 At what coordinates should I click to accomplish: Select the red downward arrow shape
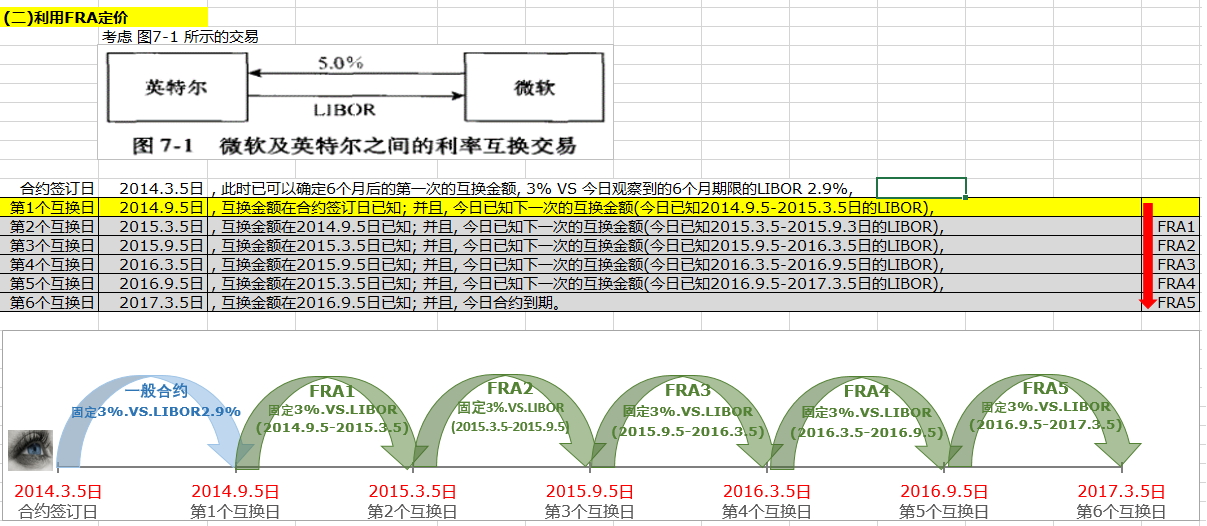click(1148, 256)
